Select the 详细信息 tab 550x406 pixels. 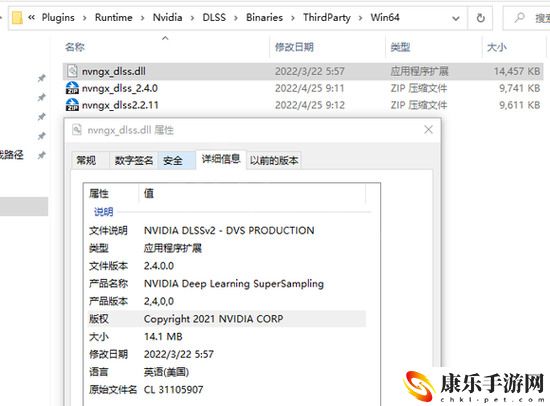pos(221,159)
